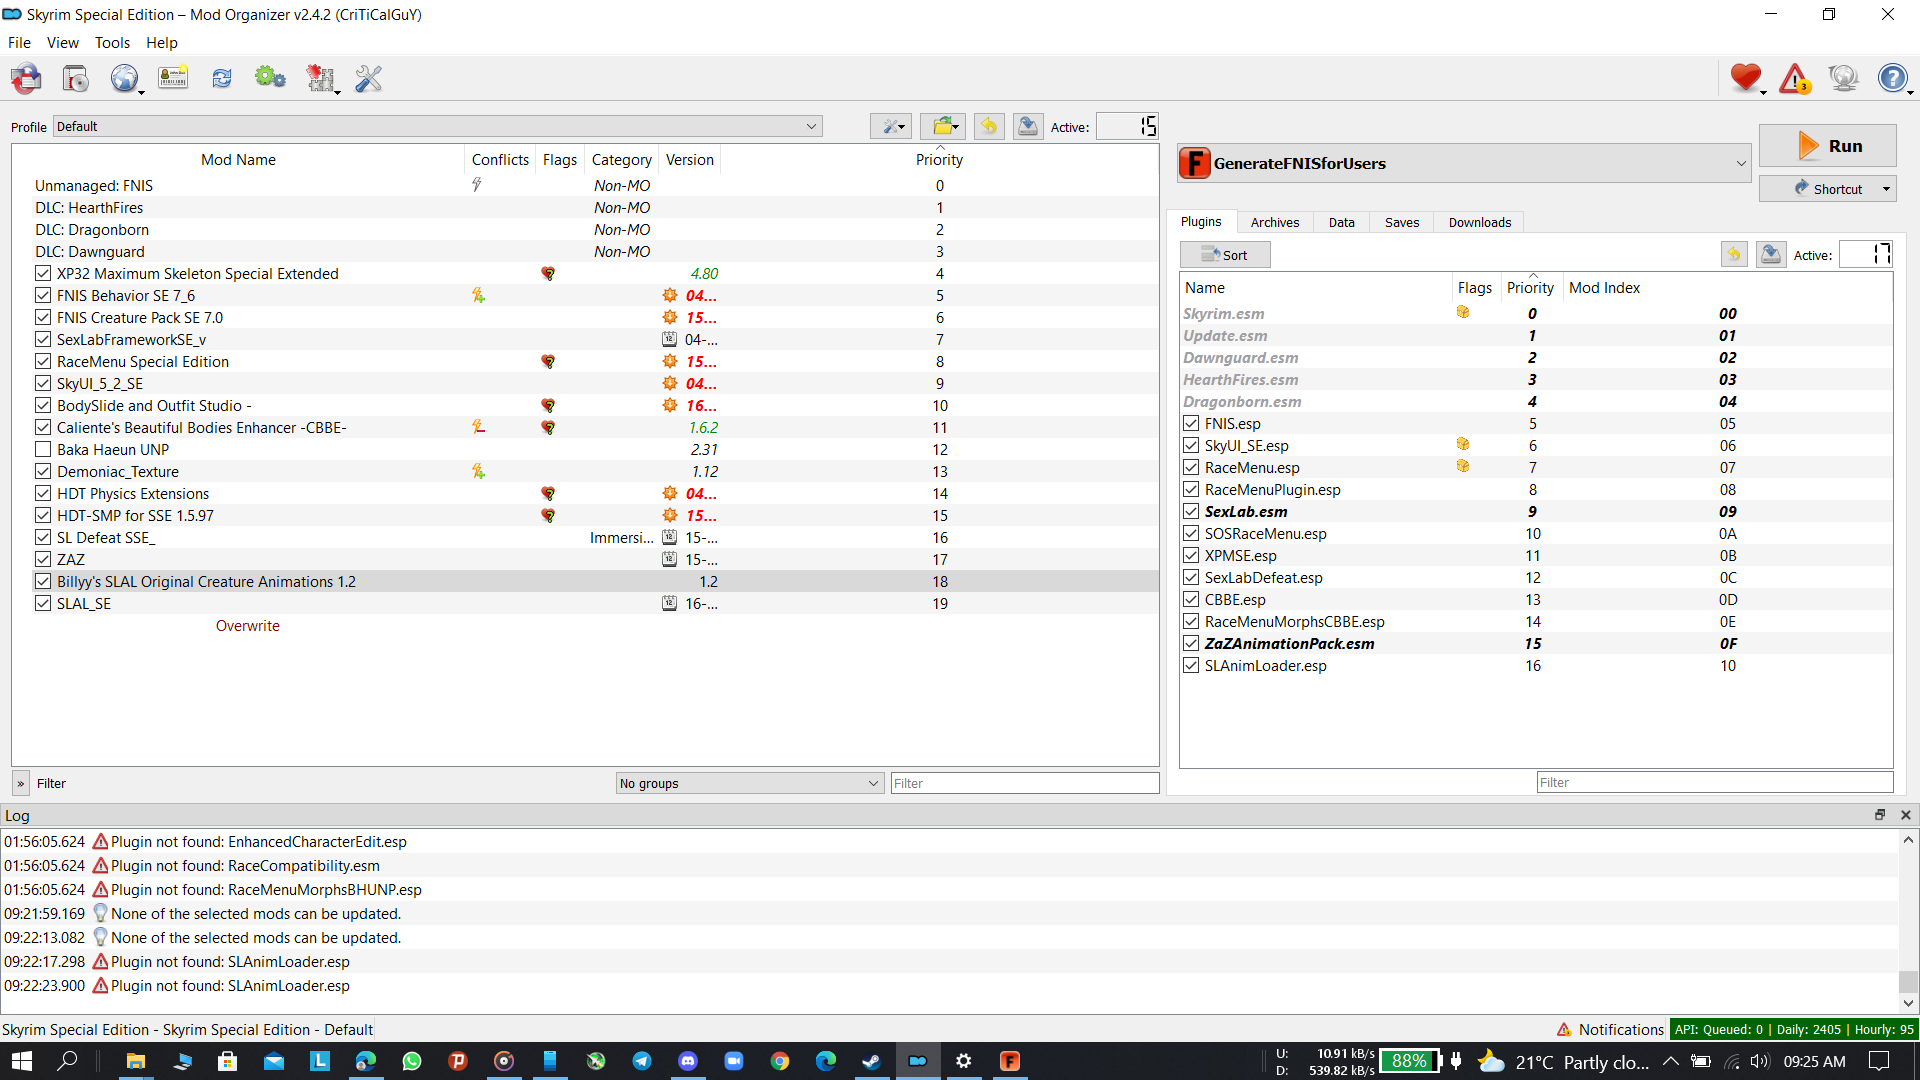Switch to the Archives tab

[x=1275, y=222]
